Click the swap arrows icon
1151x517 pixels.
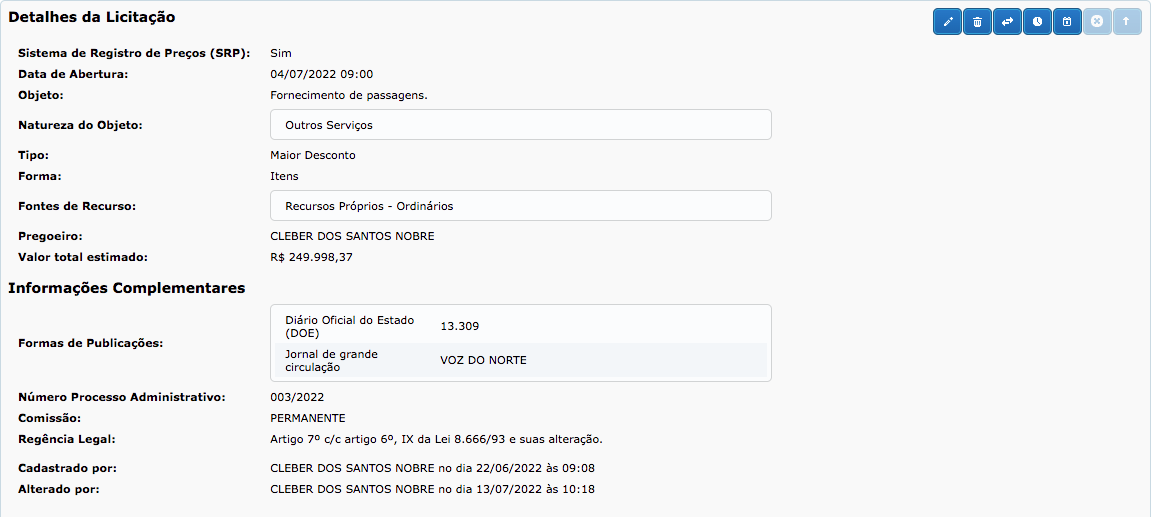pos(1008,21)
